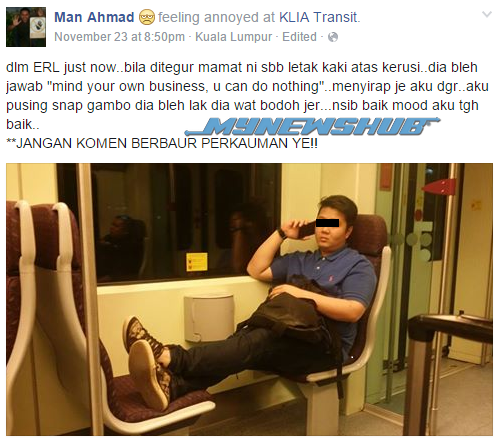Image resolution: width=498 pixels, height=441 pixels.
Task: Open the KLIA Transit location link
Action: 318,17
